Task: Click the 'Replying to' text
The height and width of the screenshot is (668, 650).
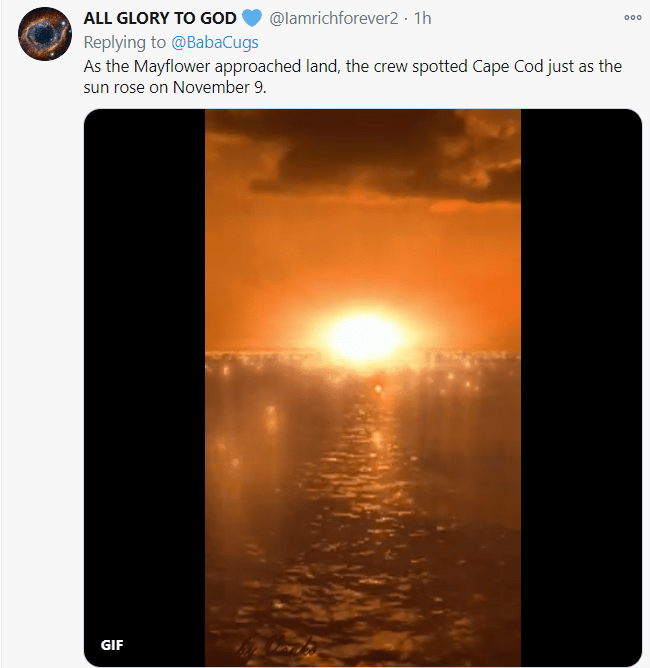Action: click(127, 43)
